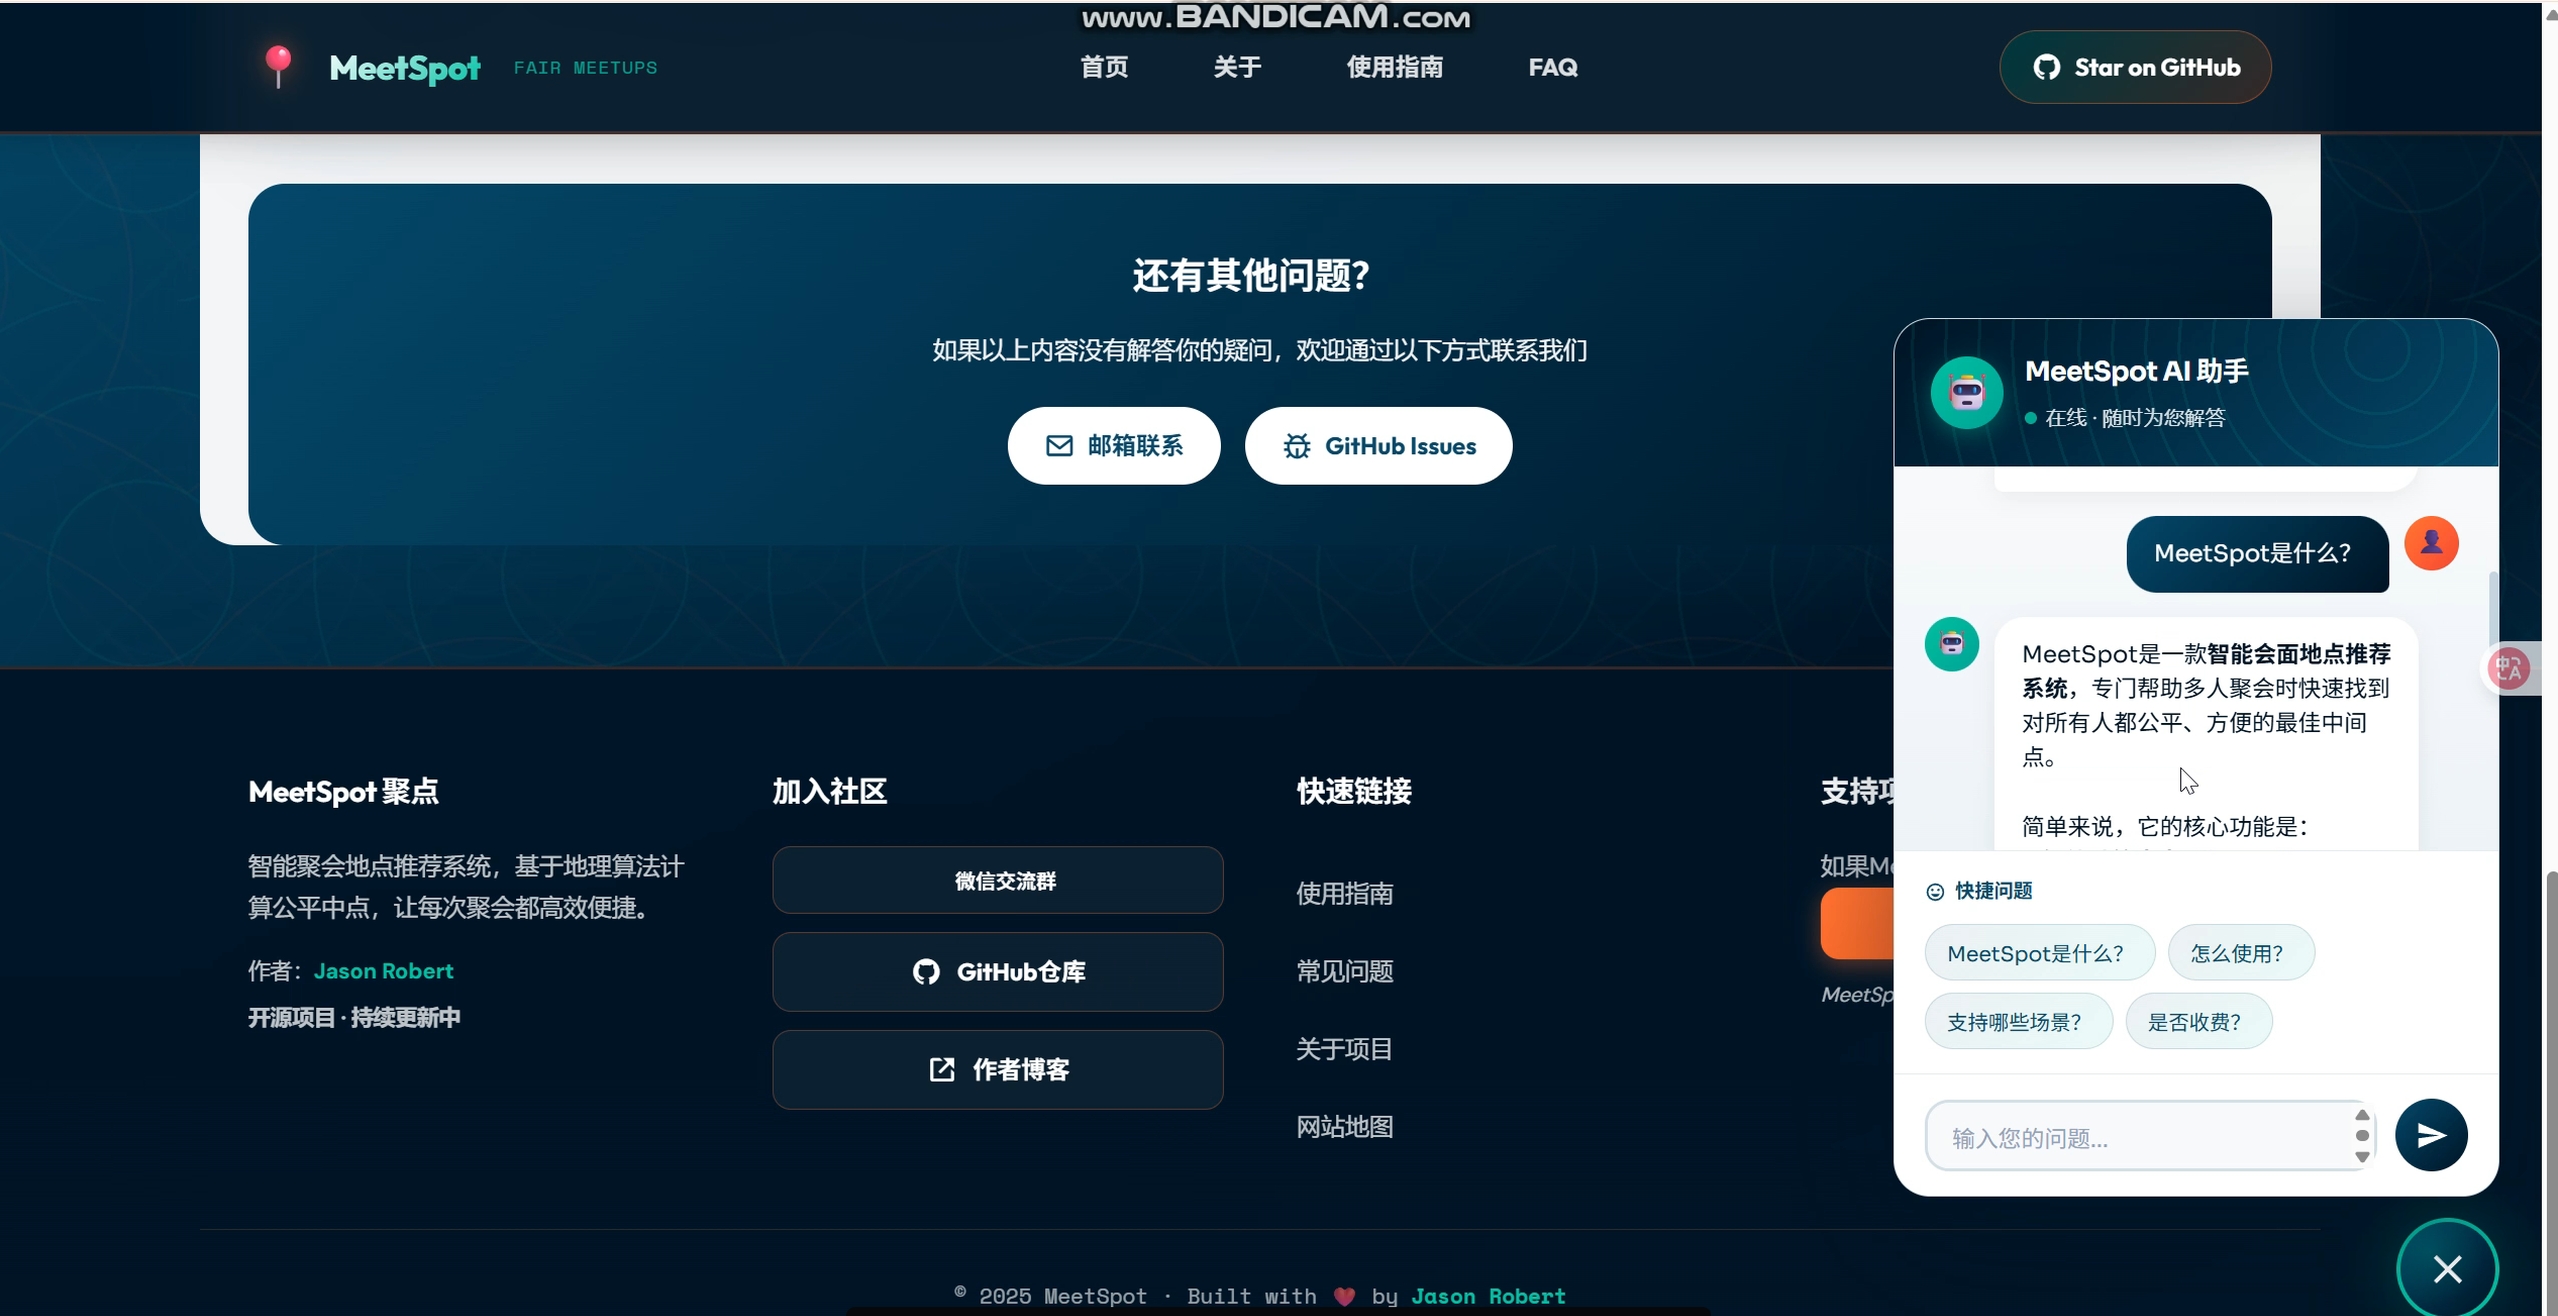Click the chat input field 输入您的问题
2558x1316 pixels.
2140,1137
